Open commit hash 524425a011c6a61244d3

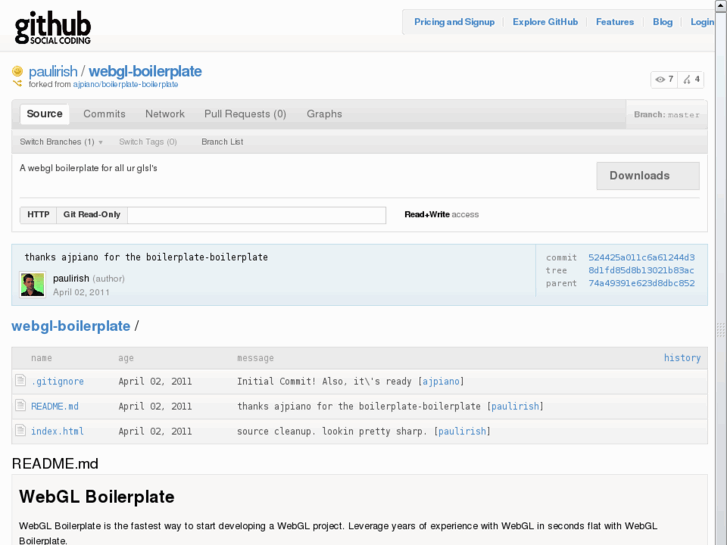pos(641,257)
